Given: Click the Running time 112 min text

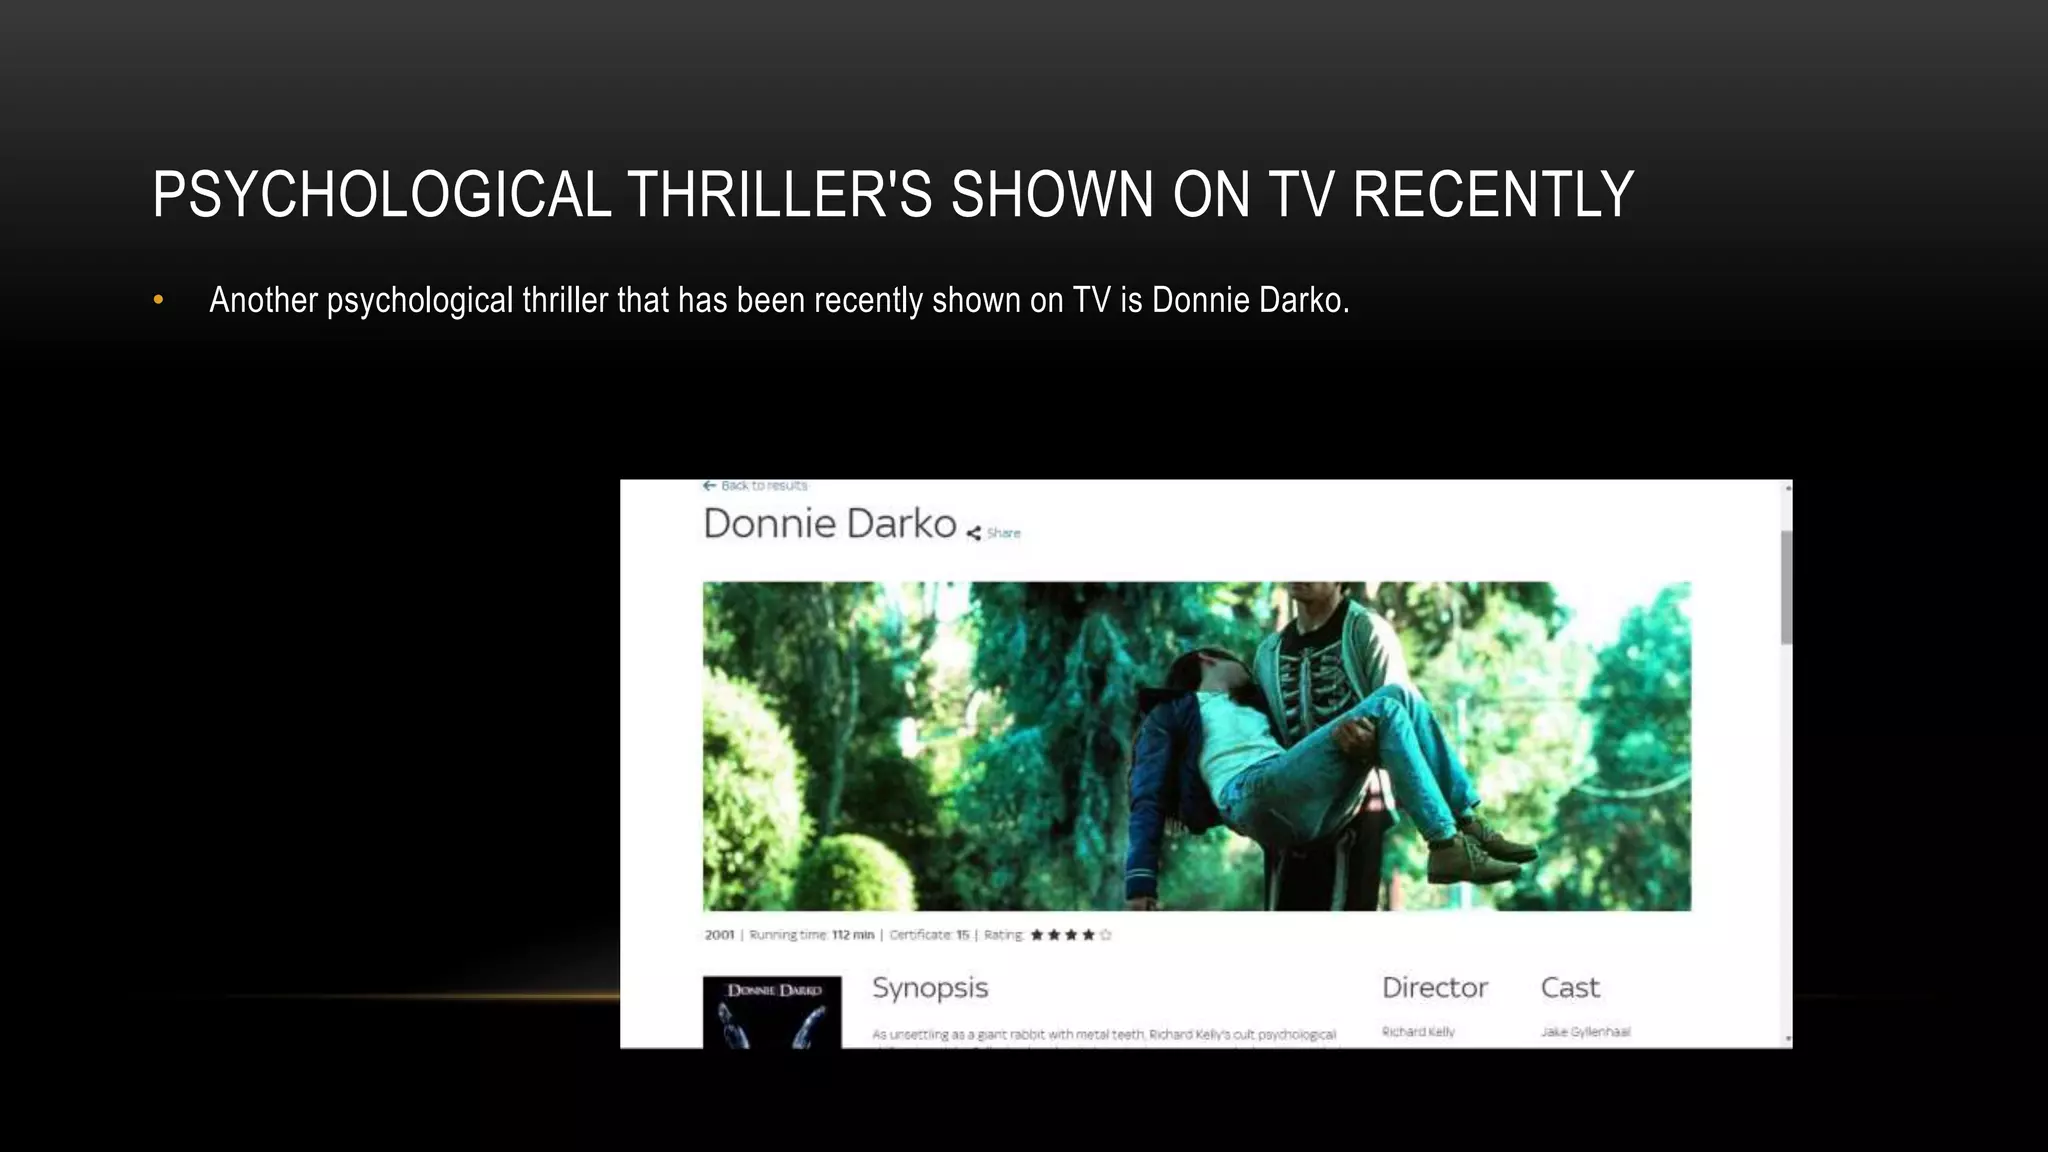Looking at the screenshot, I should [x=812, y=935].
